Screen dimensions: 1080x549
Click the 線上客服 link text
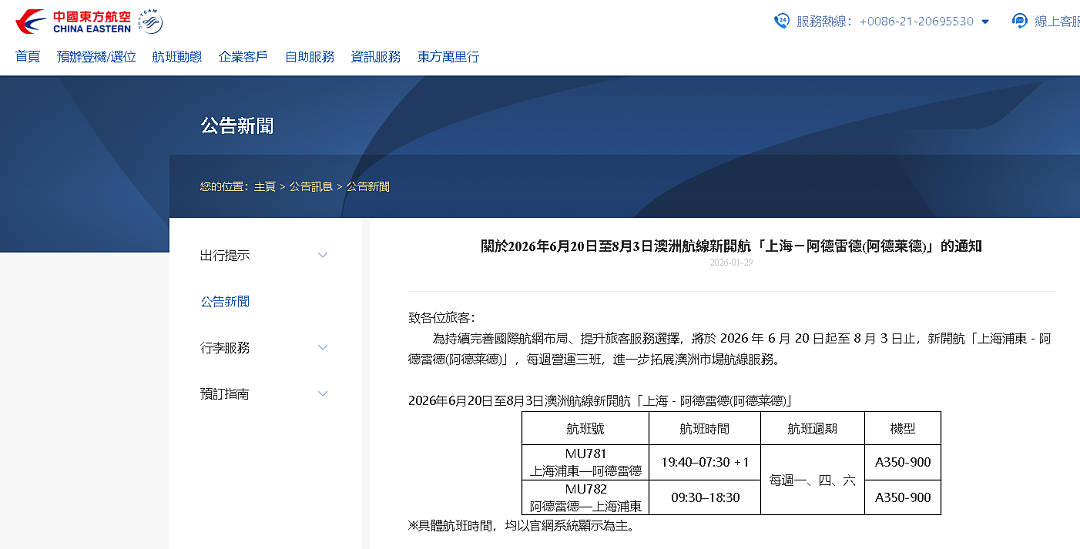[1057, 21]
